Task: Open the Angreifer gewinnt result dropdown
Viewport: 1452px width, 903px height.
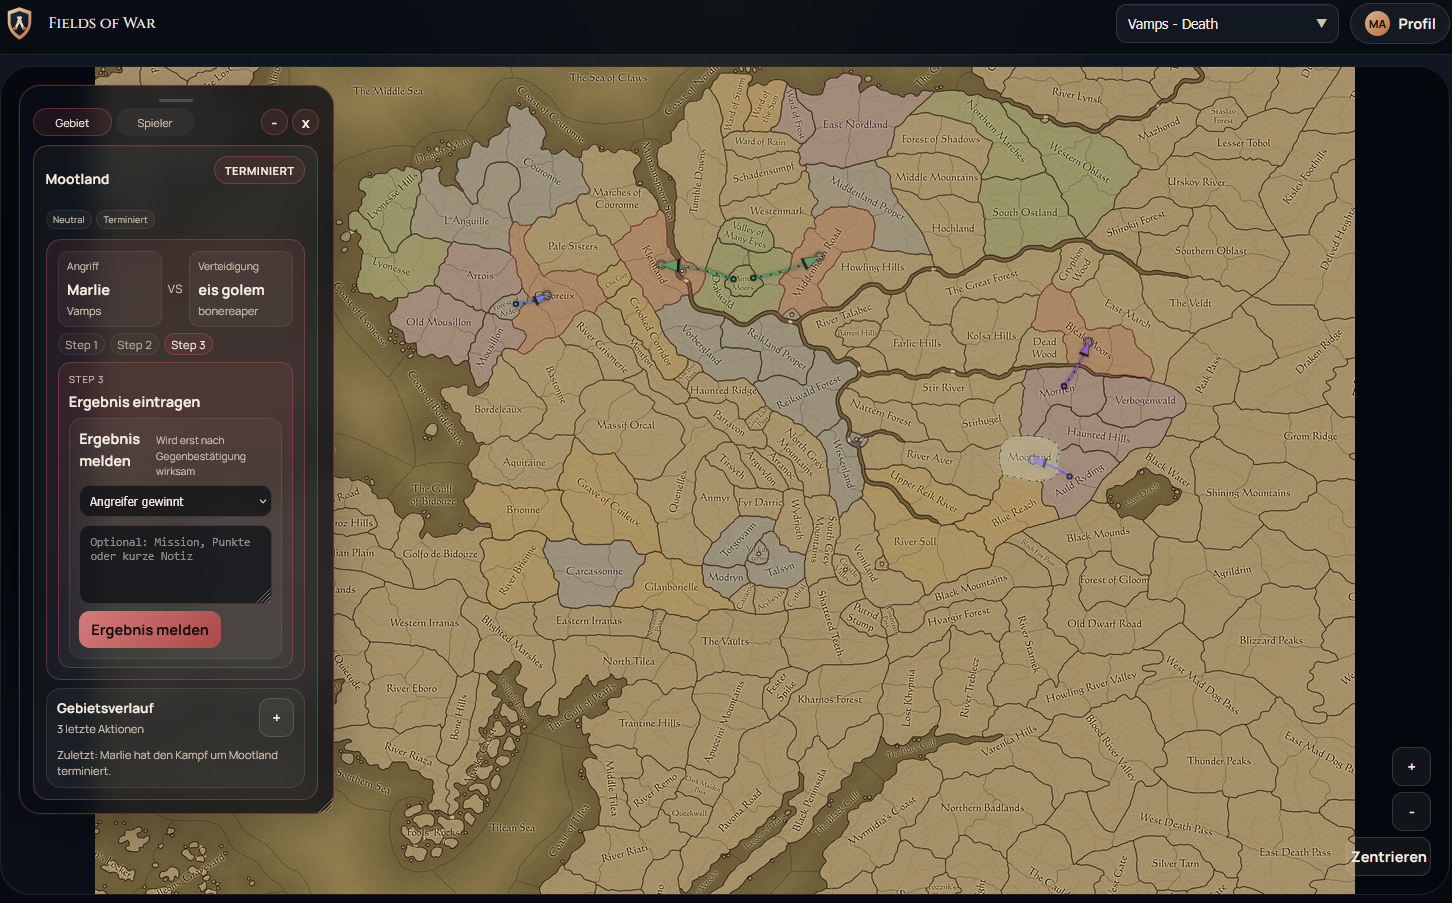Action: pos(175,501)
